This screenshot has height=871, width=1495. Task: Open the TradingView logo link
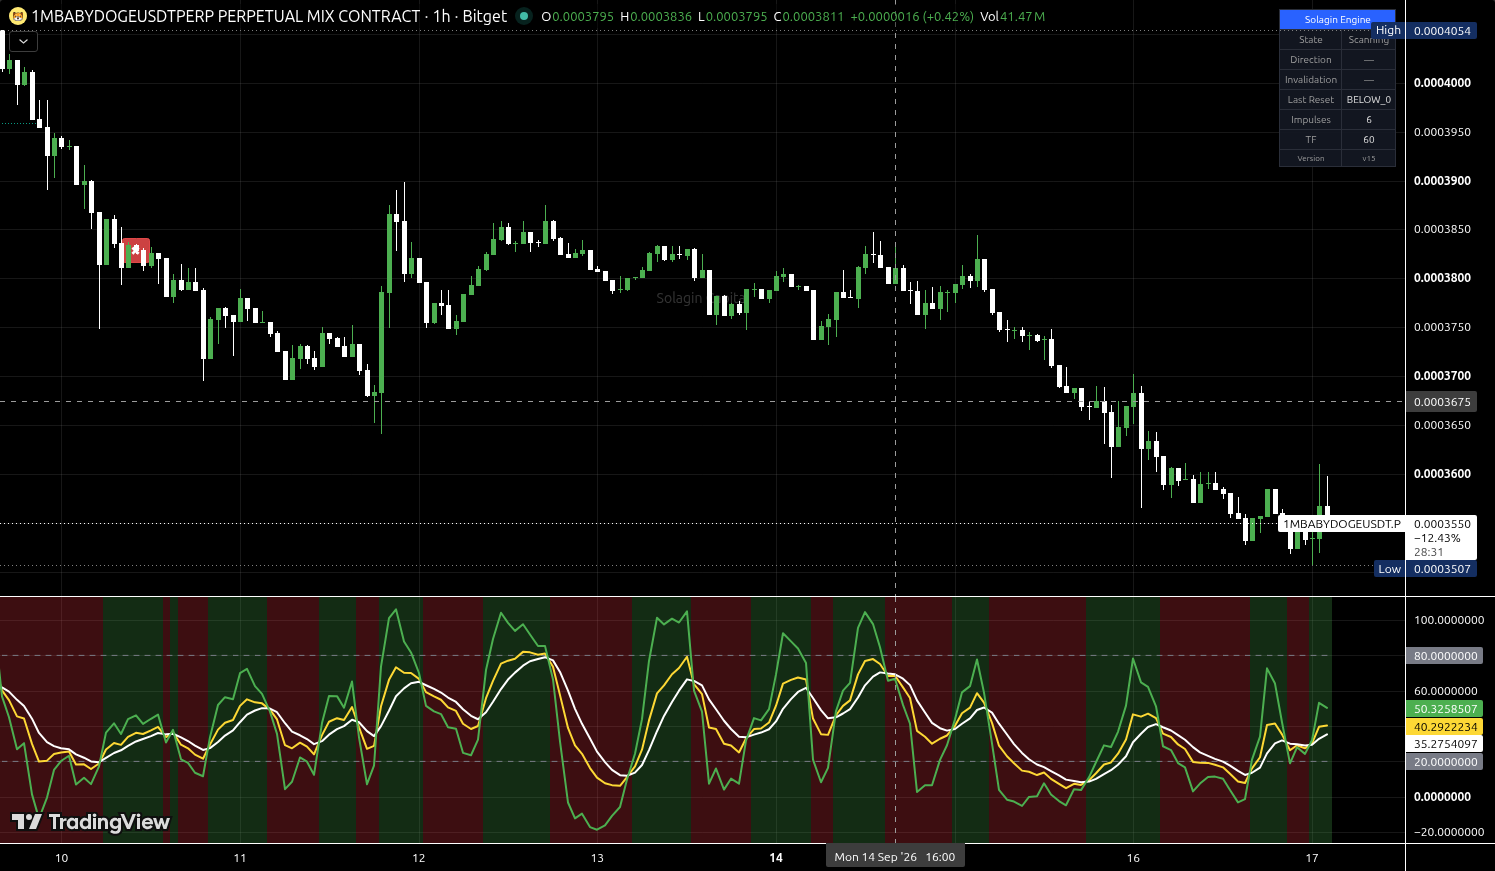(x=90, y=822)
